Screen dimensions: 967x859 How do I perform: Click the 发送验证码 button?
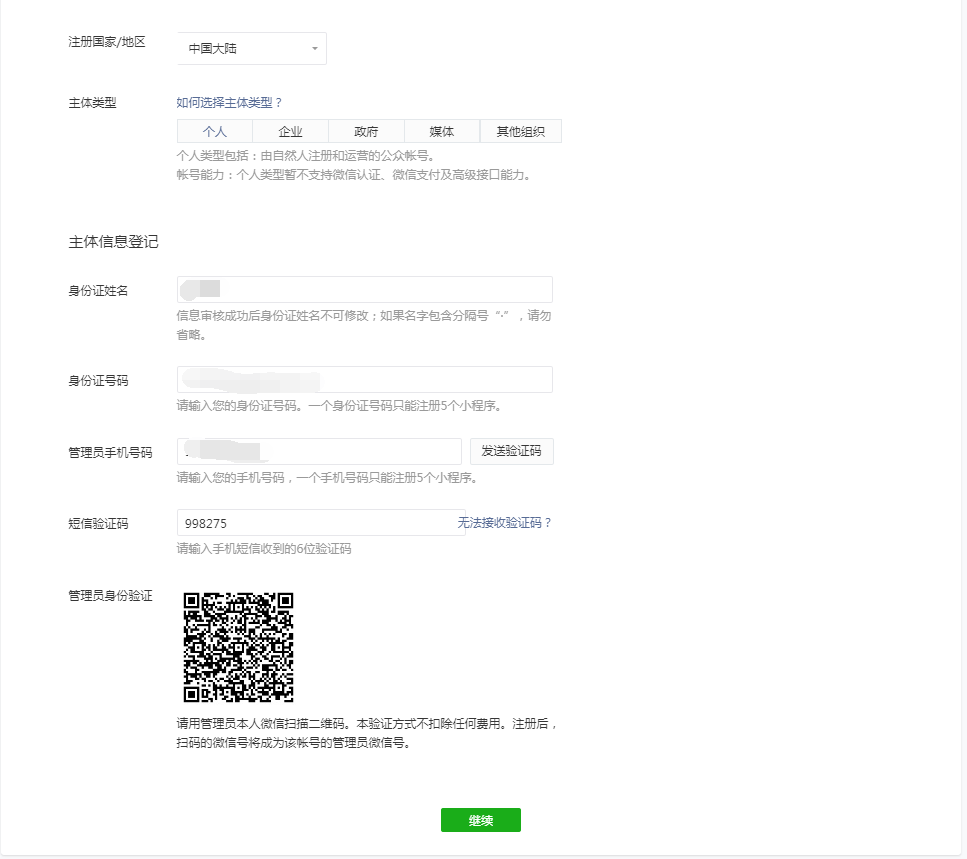511,451
